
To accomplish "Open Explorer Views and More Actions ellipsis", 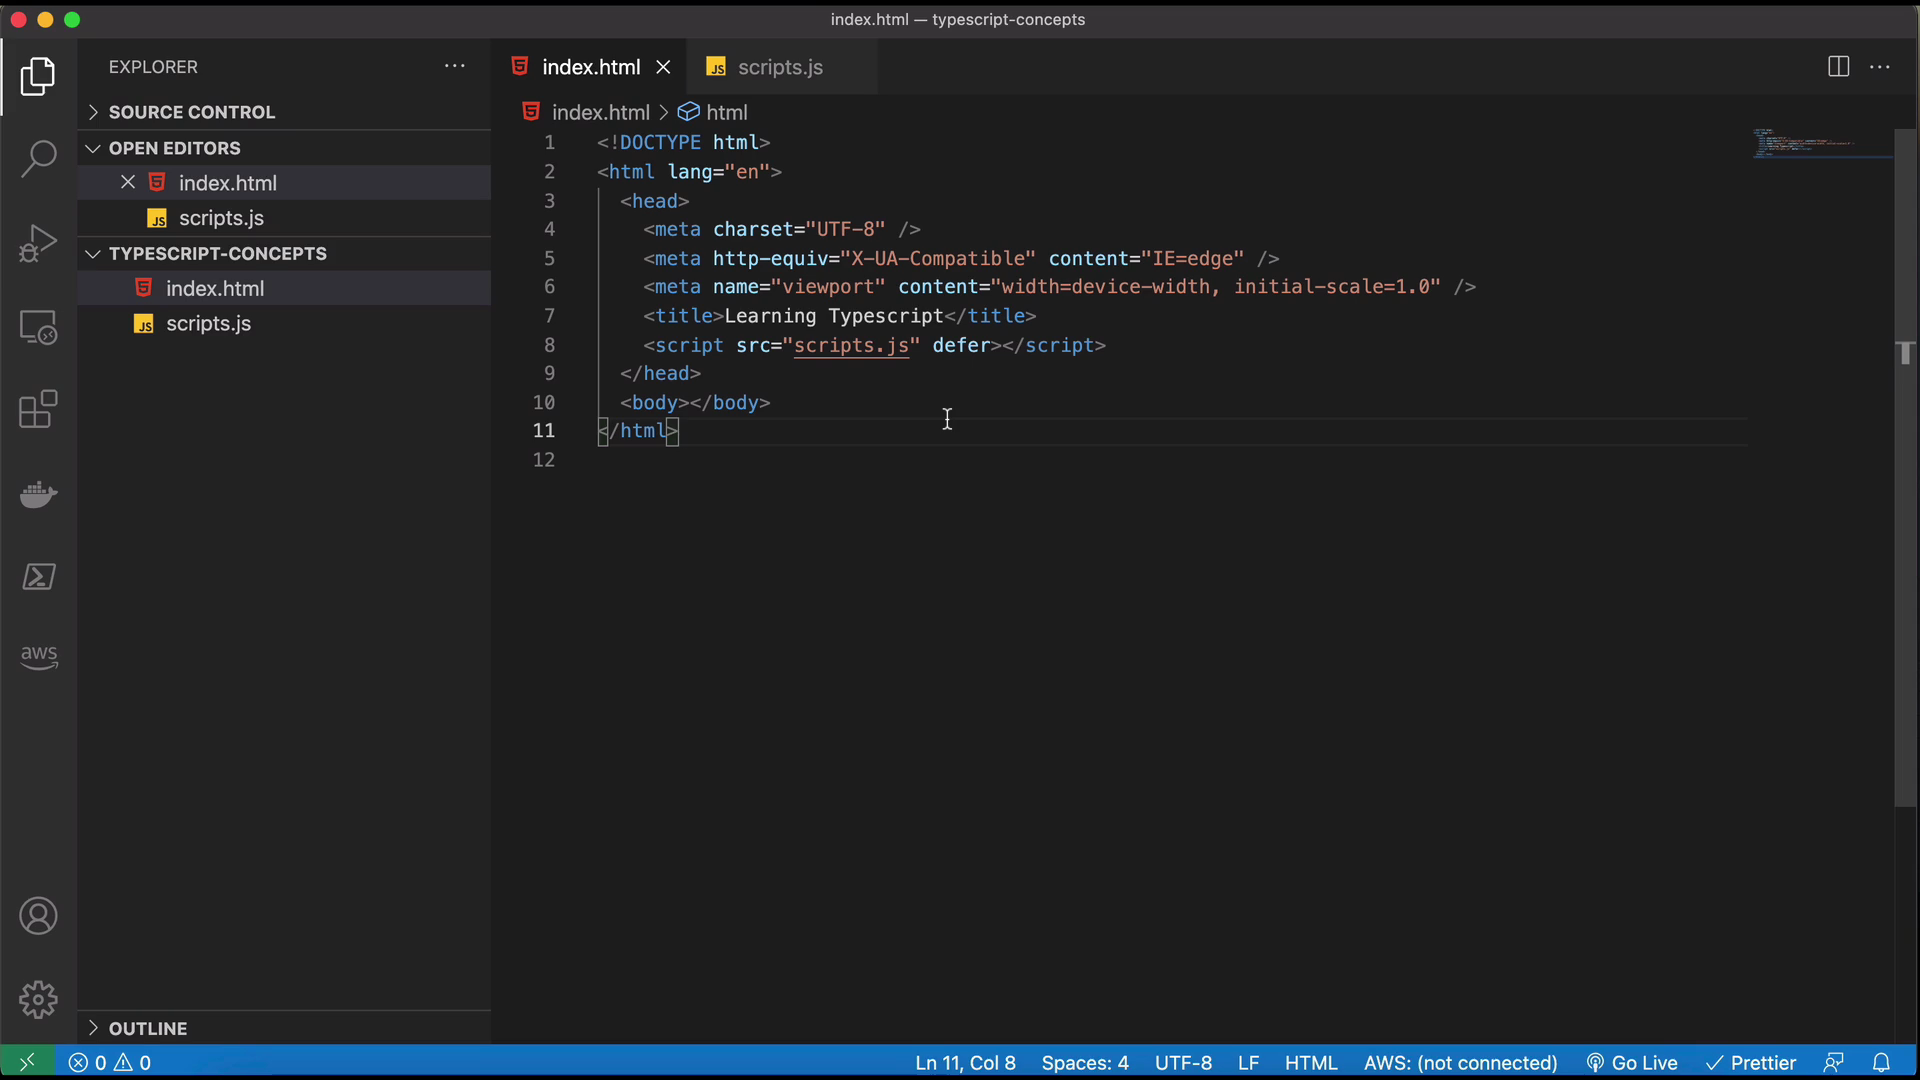I will 455,66.
